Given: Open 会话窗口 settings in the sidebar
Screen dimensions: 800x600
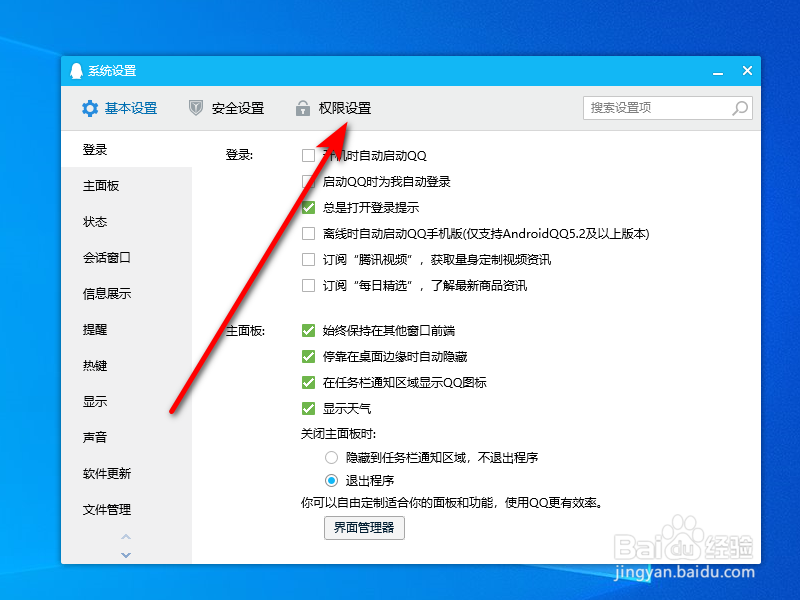Looking at the screenshot, I should click(x=127, y=258).
